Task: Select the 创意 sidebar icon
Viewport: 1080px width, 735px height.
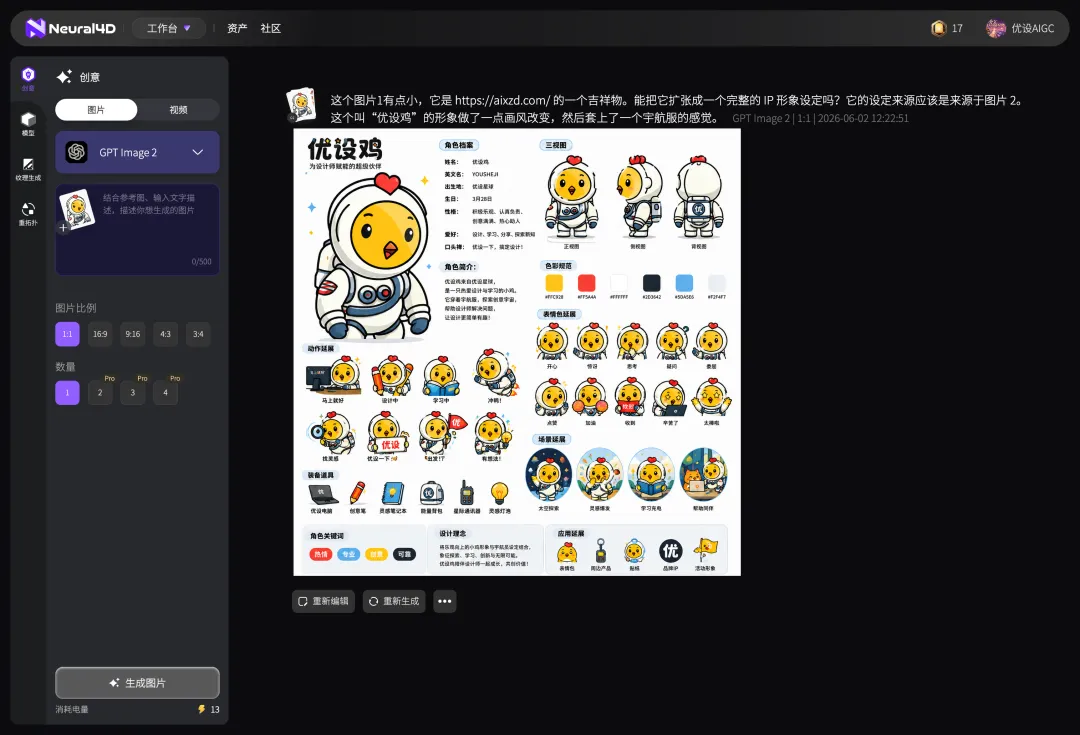Action: click(x=28, y=79)
